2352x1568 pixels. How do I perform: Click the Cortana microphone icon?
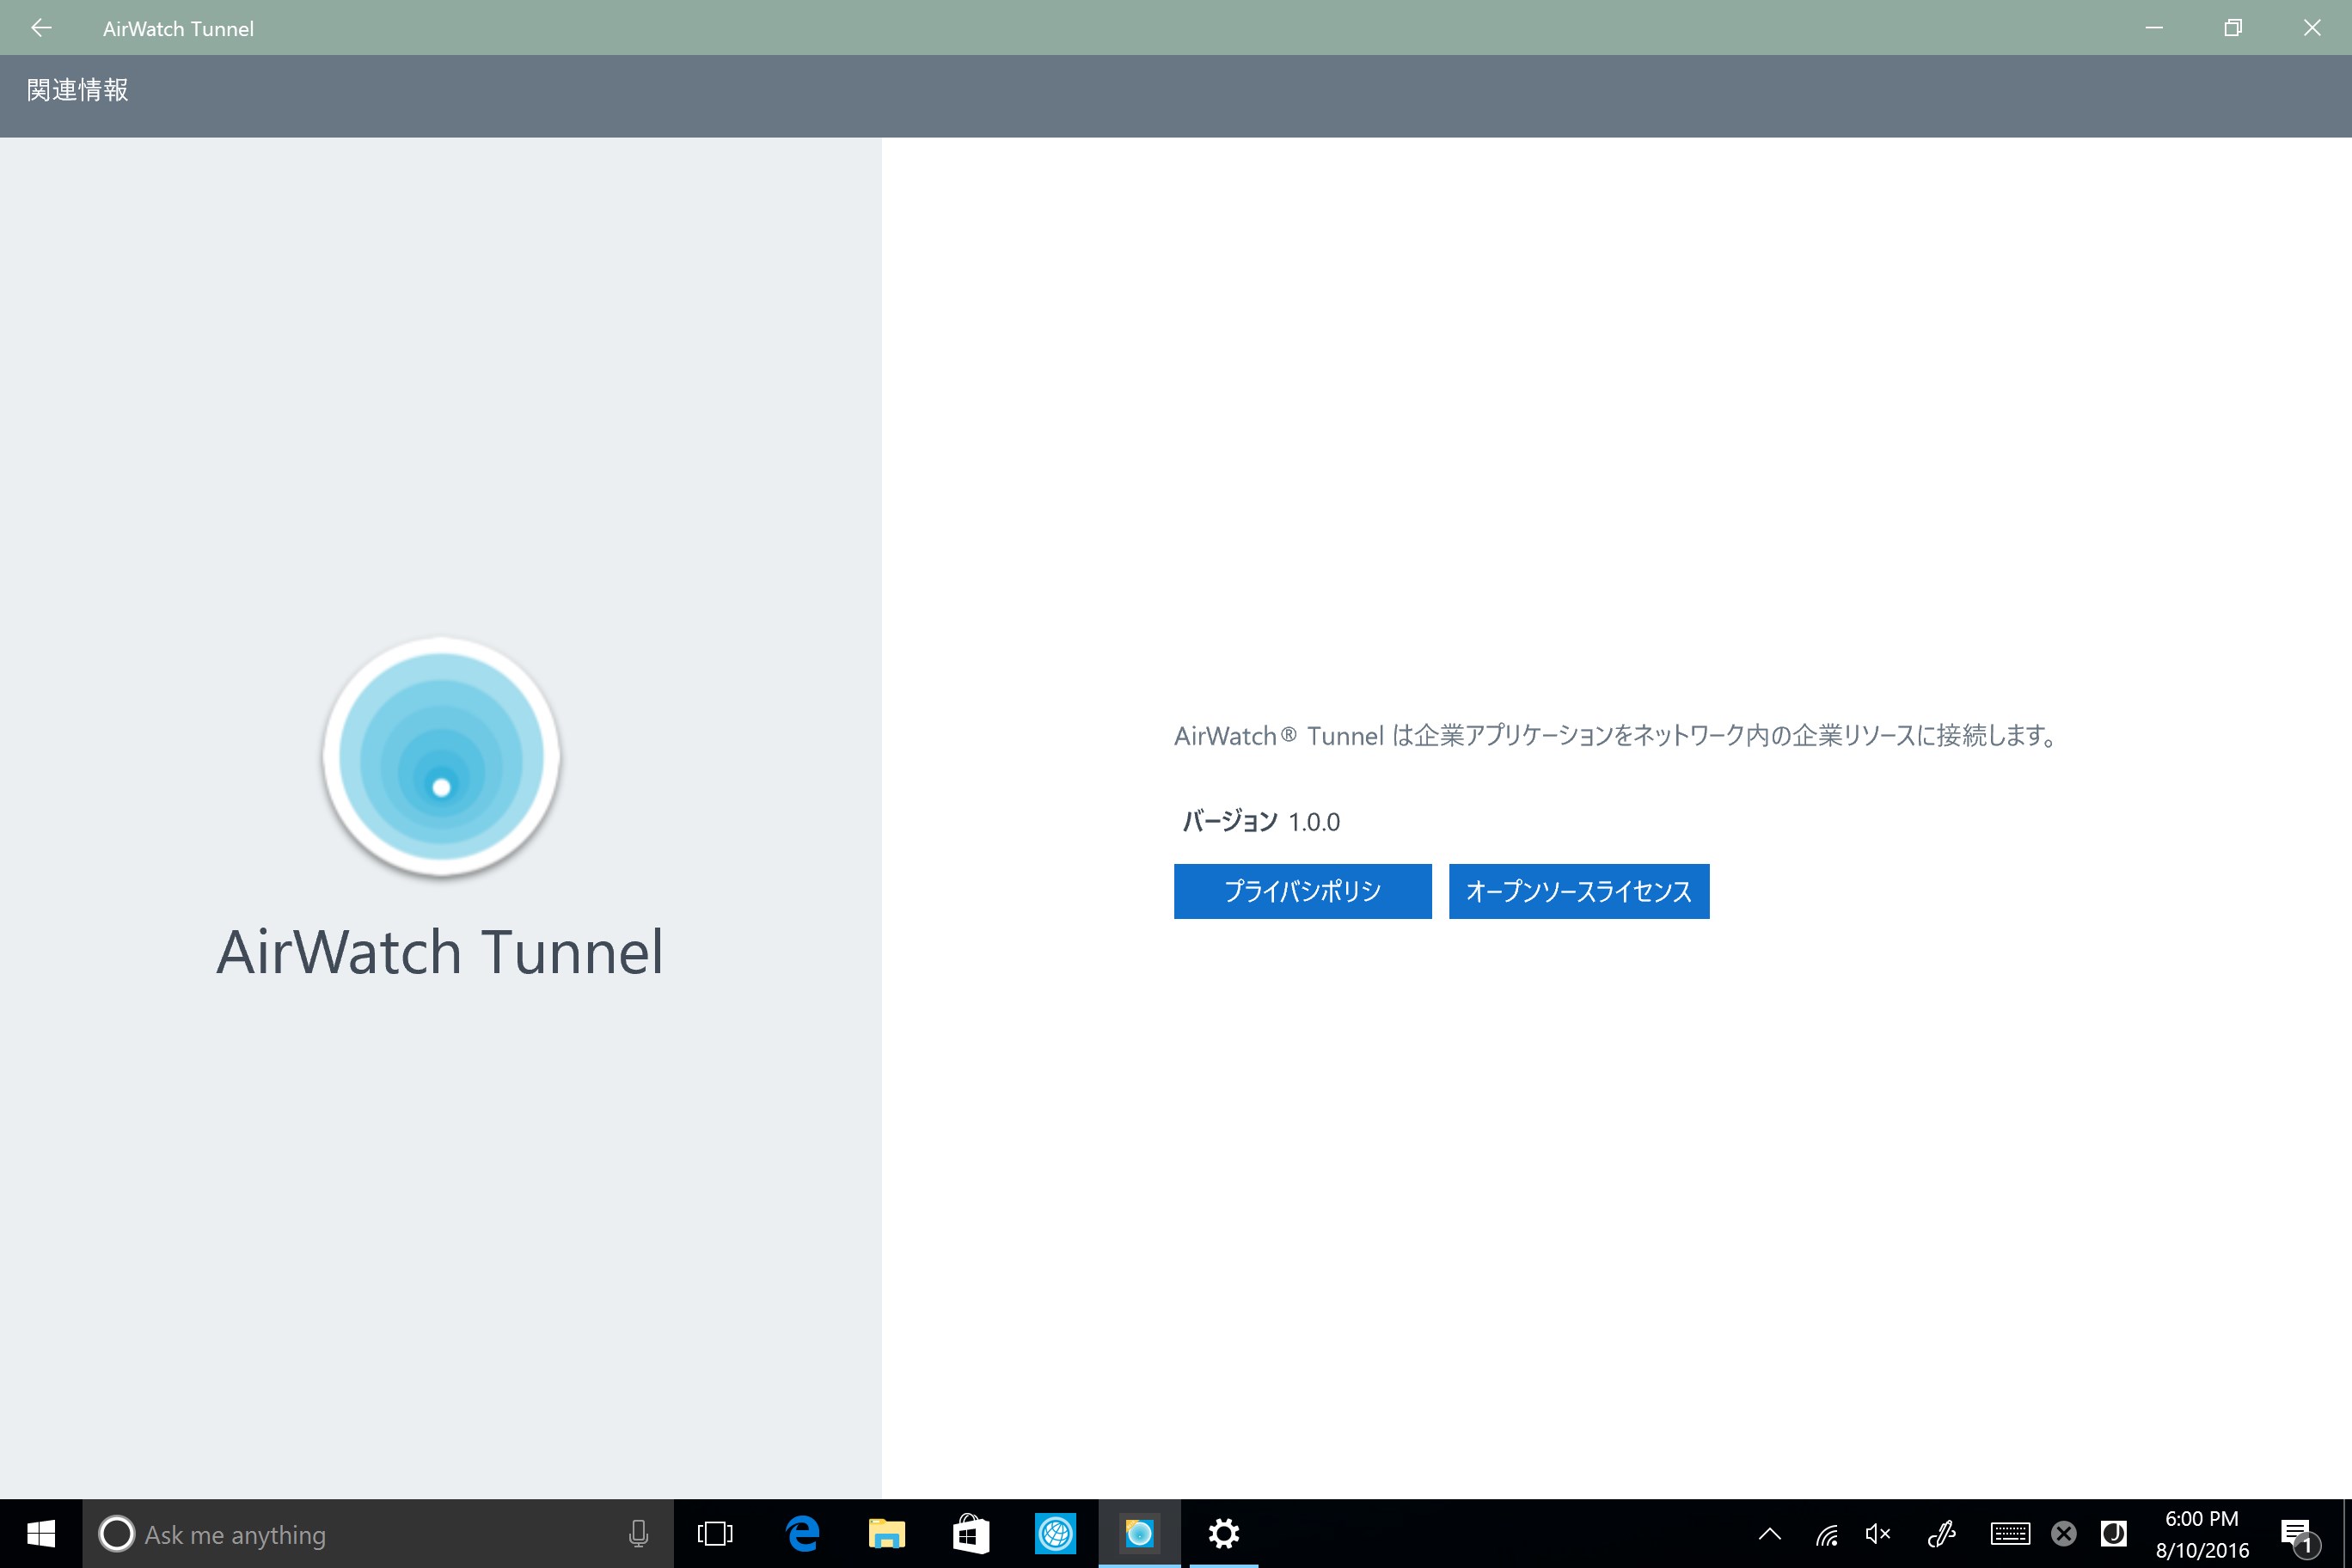click(638, 1533)
